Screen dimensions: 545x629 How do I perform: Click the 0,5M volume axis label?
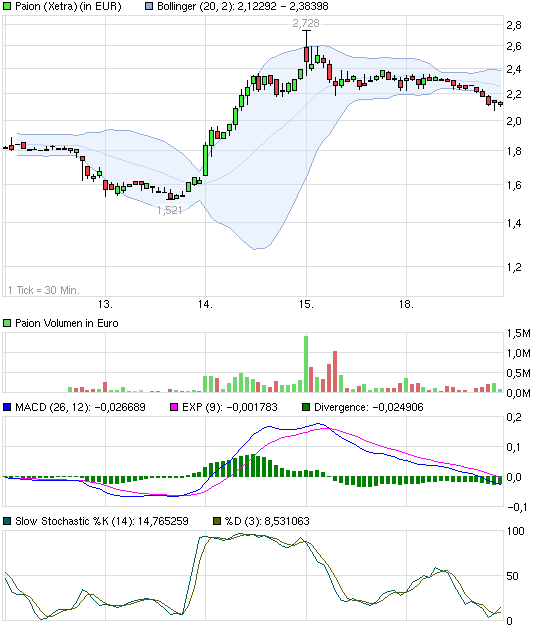click(519, 373)
